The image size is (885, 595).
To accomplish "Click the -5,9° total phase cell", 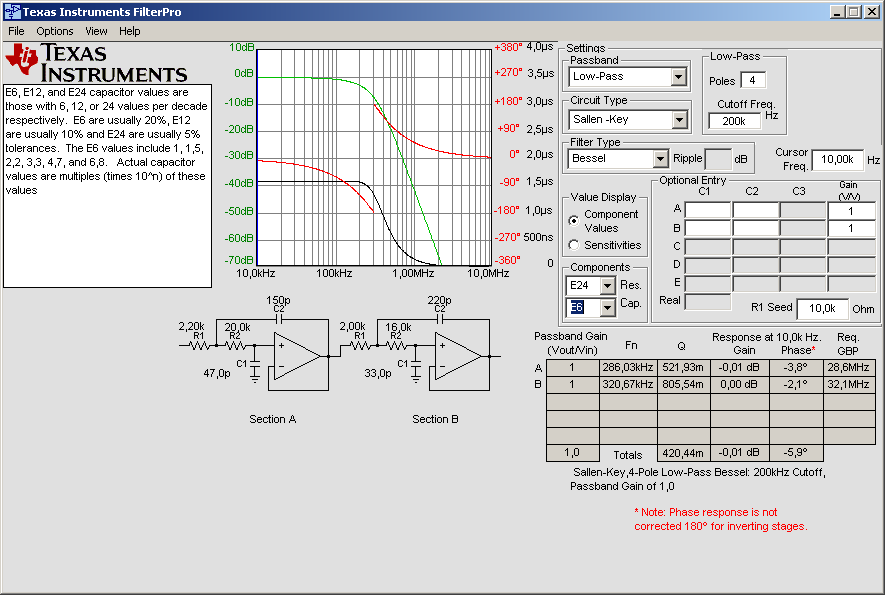I will (795, 453).
